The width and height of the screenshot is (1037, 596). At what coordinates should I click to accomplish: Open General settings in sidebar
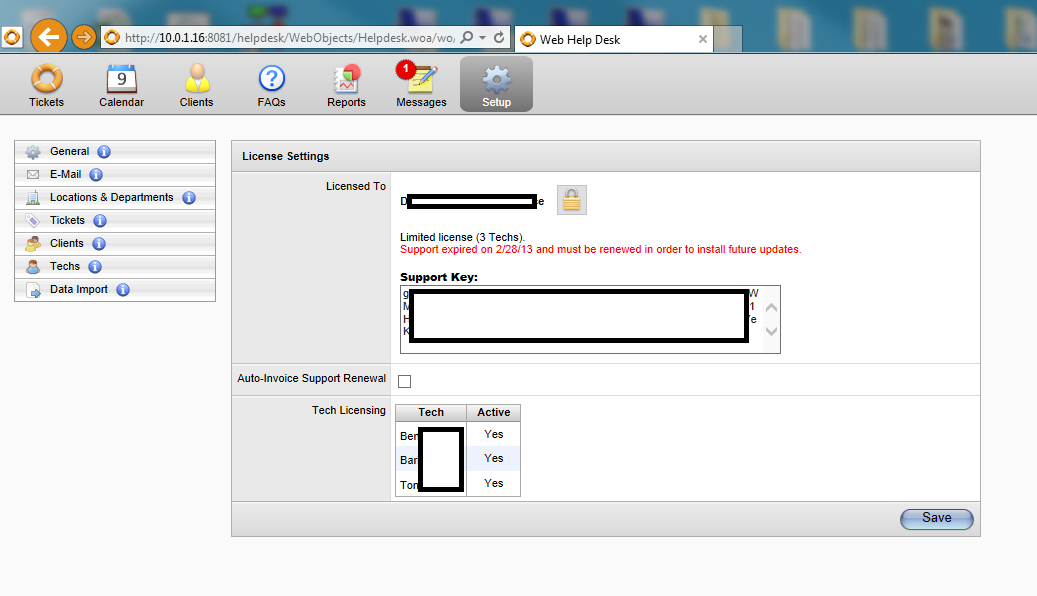pyautogui.click(x=69, y=151)
